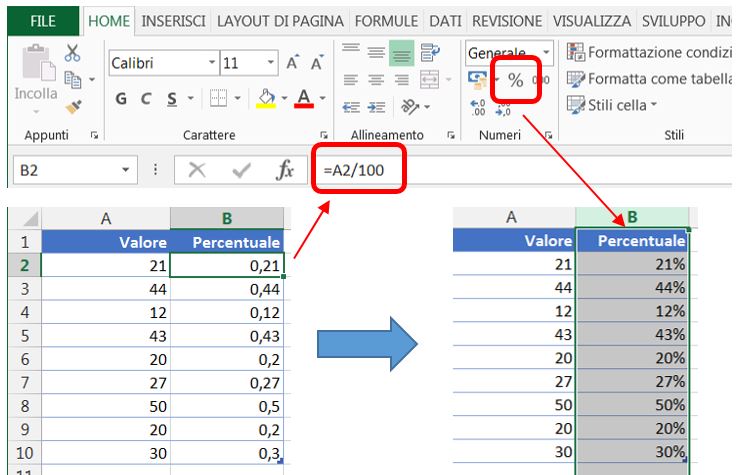Open Carattere dialog launcher
The image size is (748, 475).
[324, 135]
